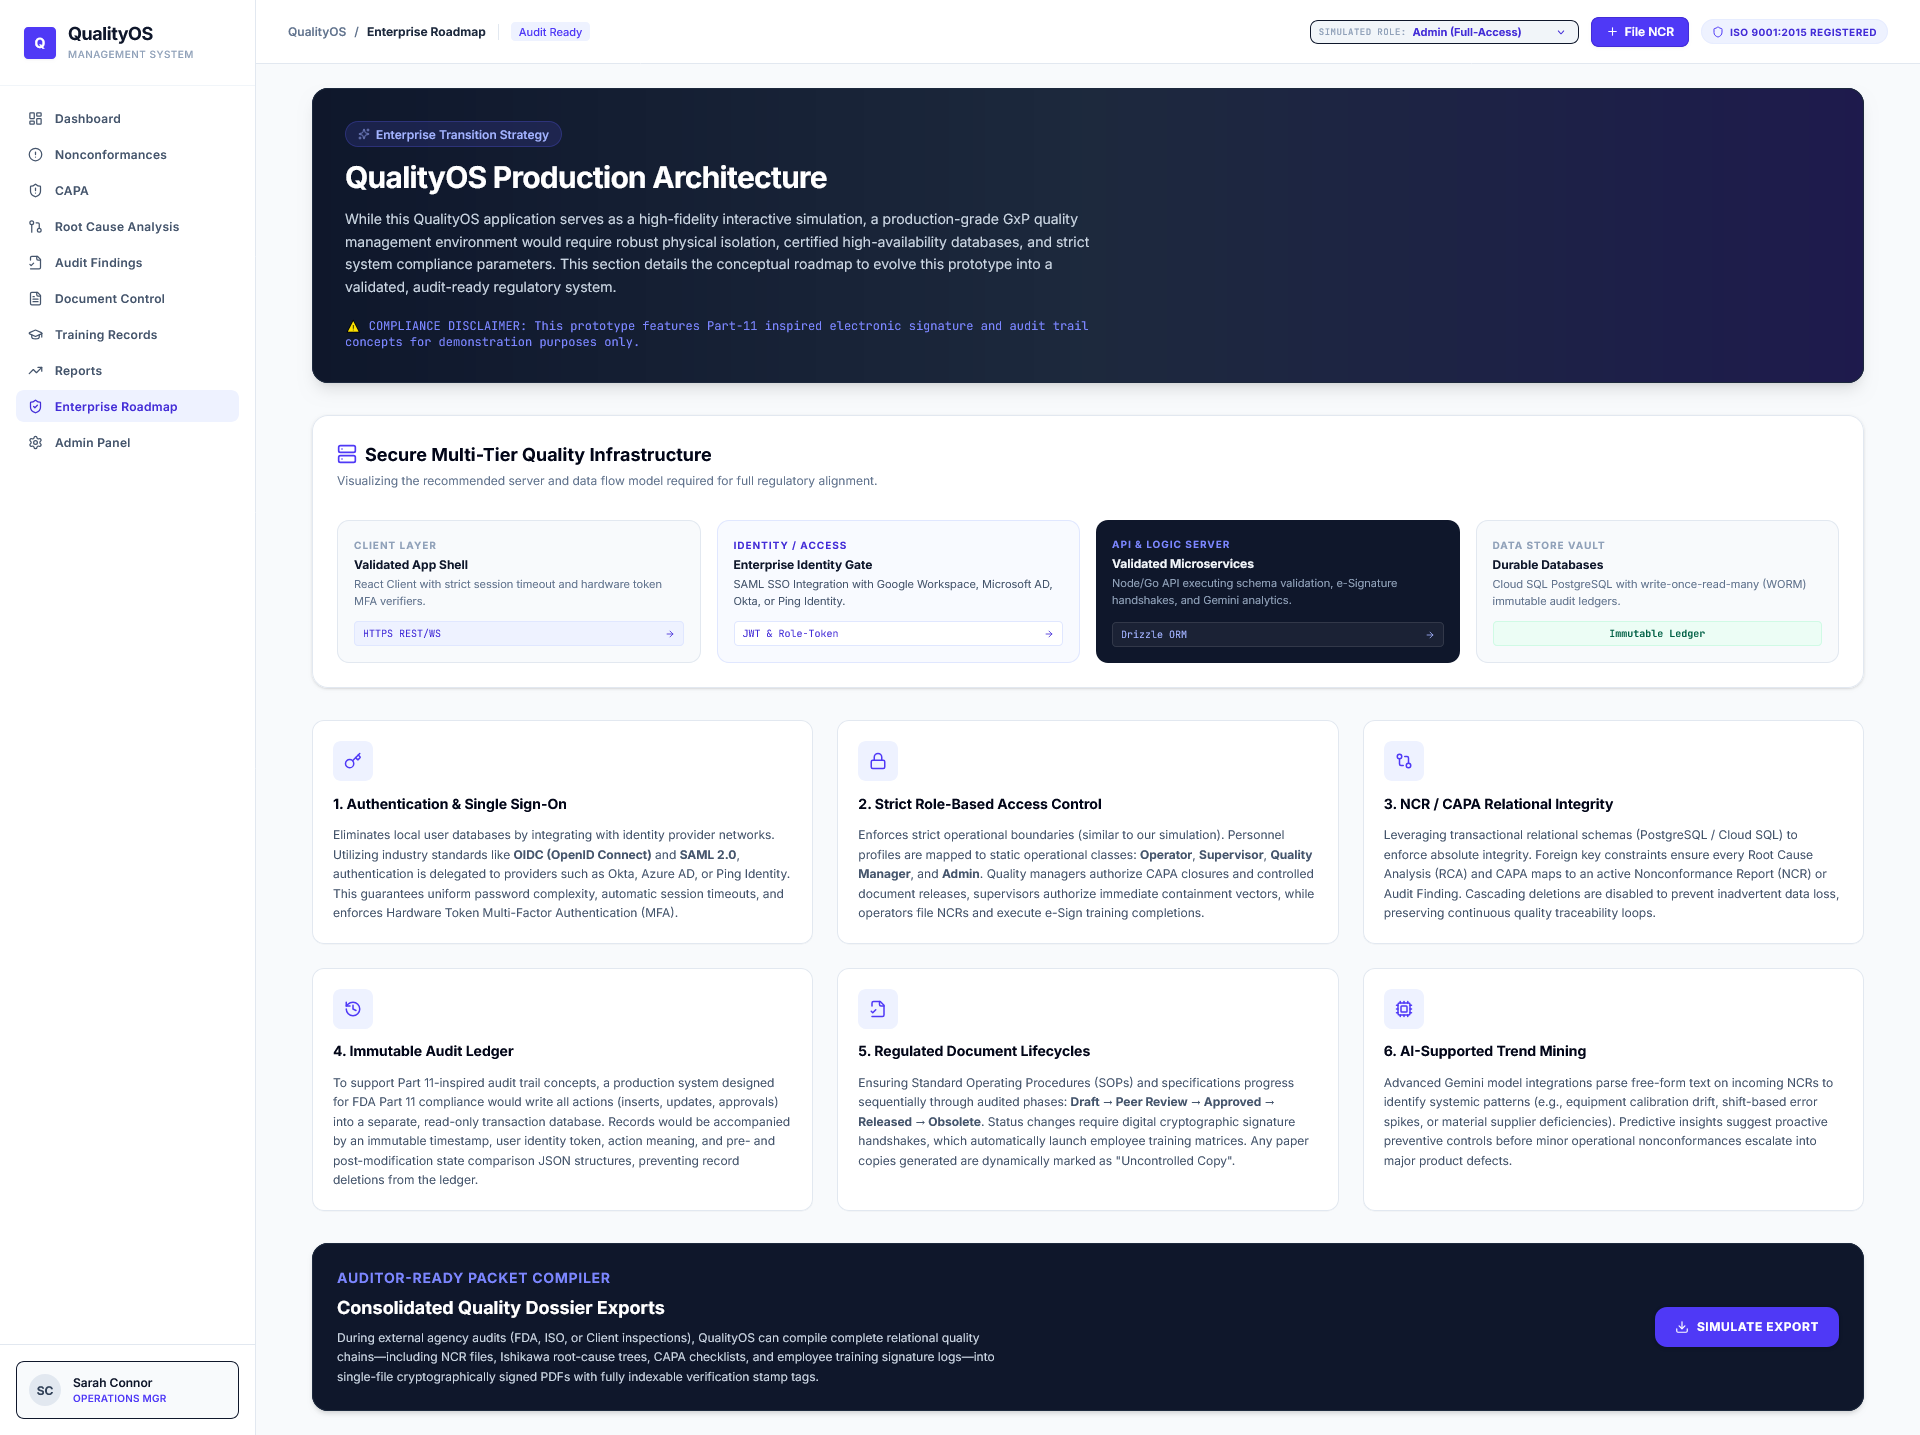Click the sparkle icon in Enterprise Transition Strategy badge

(x=364, y=135)
